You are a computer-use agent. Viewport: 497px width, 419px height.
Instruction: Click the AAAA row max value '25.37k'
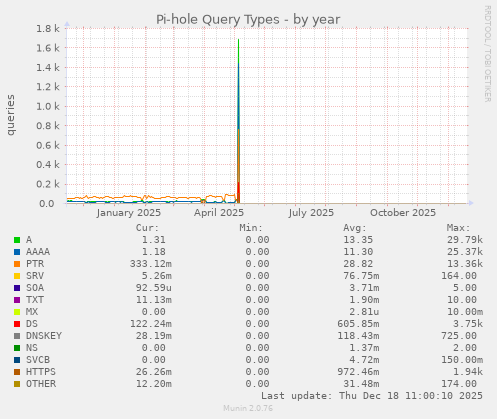[x=465, y=252]
